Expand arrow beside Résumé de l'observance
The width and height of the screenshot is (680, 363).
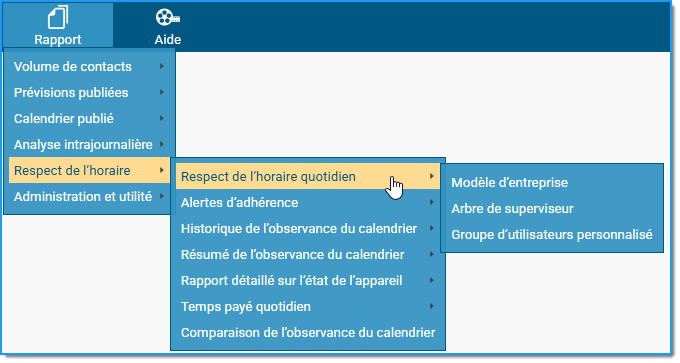tap(432, 255)
